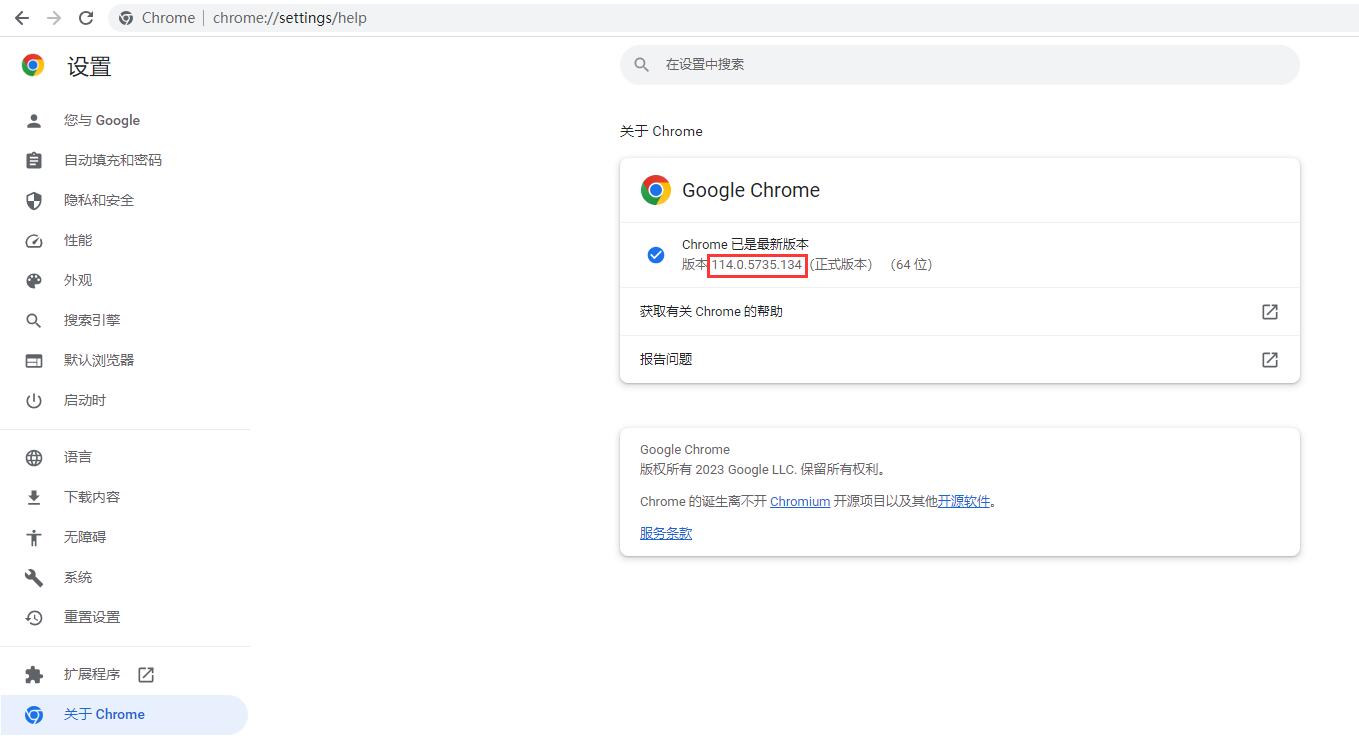Image resolution: width=1359 pixels, height=743 pixels.
Task: Click the magnifier icon in settings search
Action: coord(642,64)
